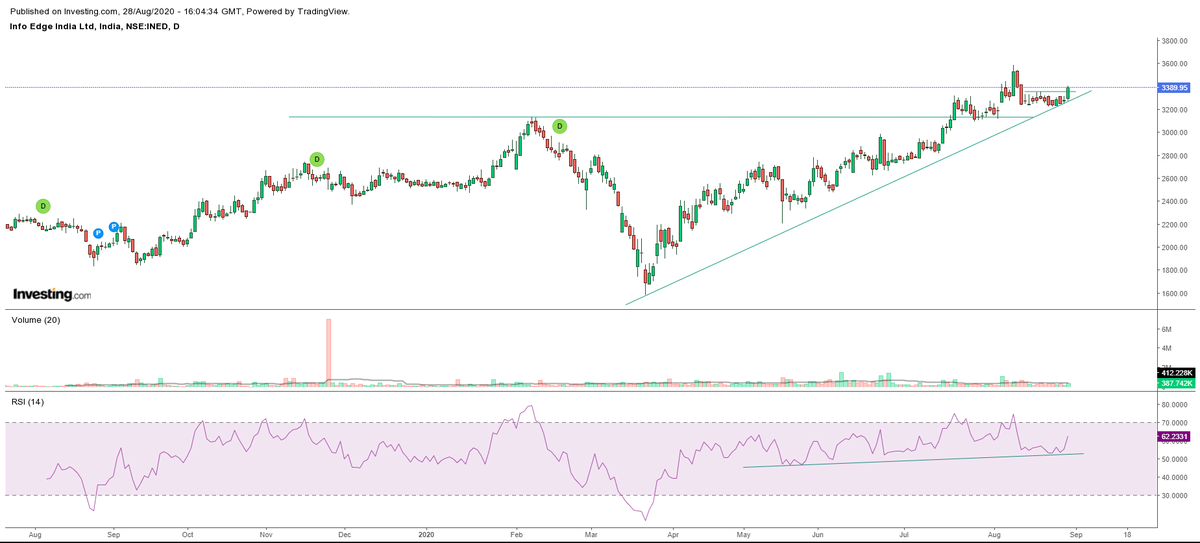This screenshot has width=1200, height=543.
Task: Click the 70.0000 RSI axis label
Action: tap(1174, 423)
